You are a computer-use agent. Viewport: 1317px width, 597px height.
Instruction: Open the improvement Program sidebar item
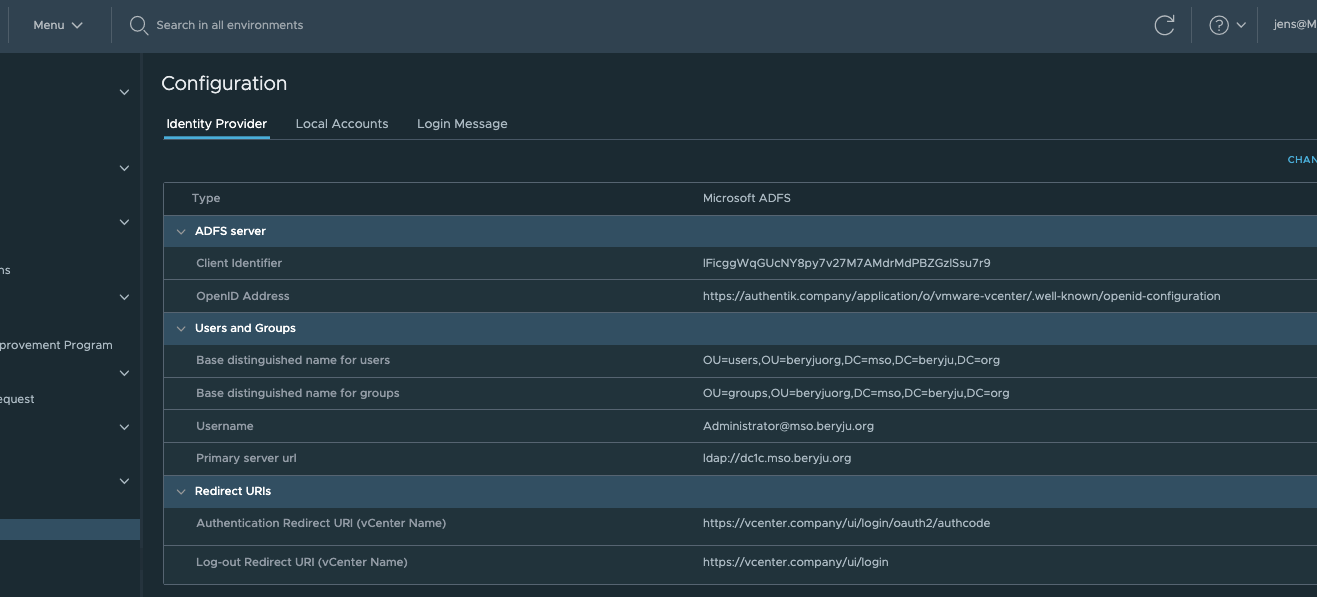coord(56,345)
